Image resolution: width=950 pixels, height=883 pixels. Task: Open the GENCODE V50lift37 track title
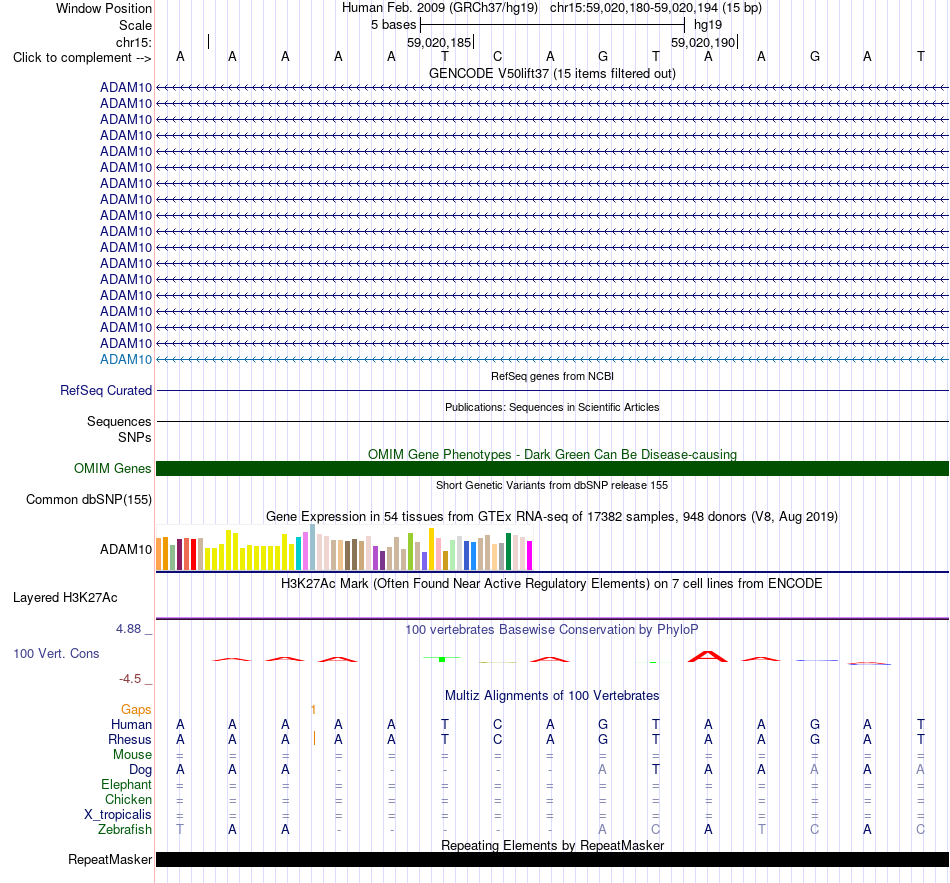(552, 73)
